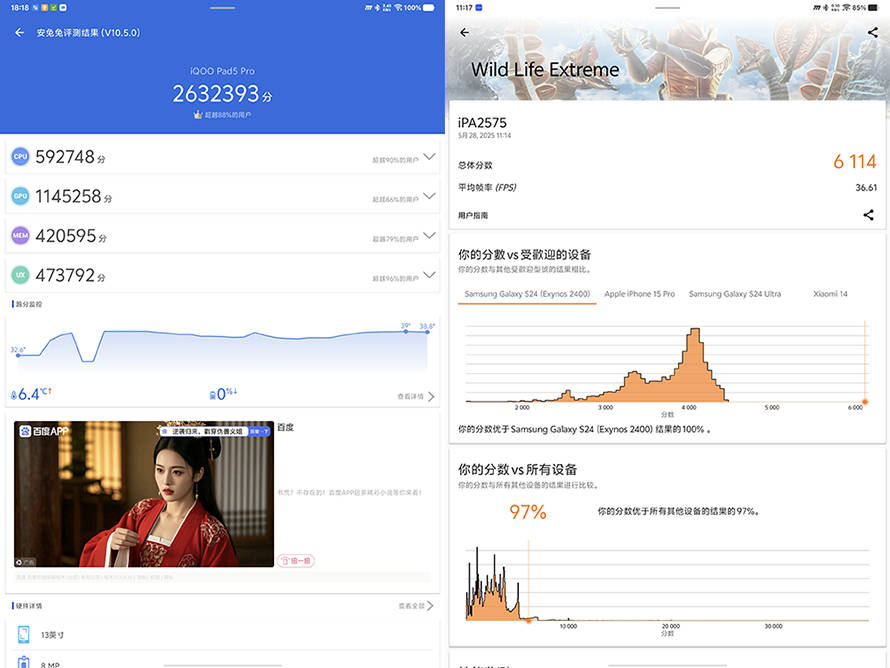Tap share icon on Wild Life Extreme banner
The width and height of the screenshot is (890, 668).
point(872,33)
